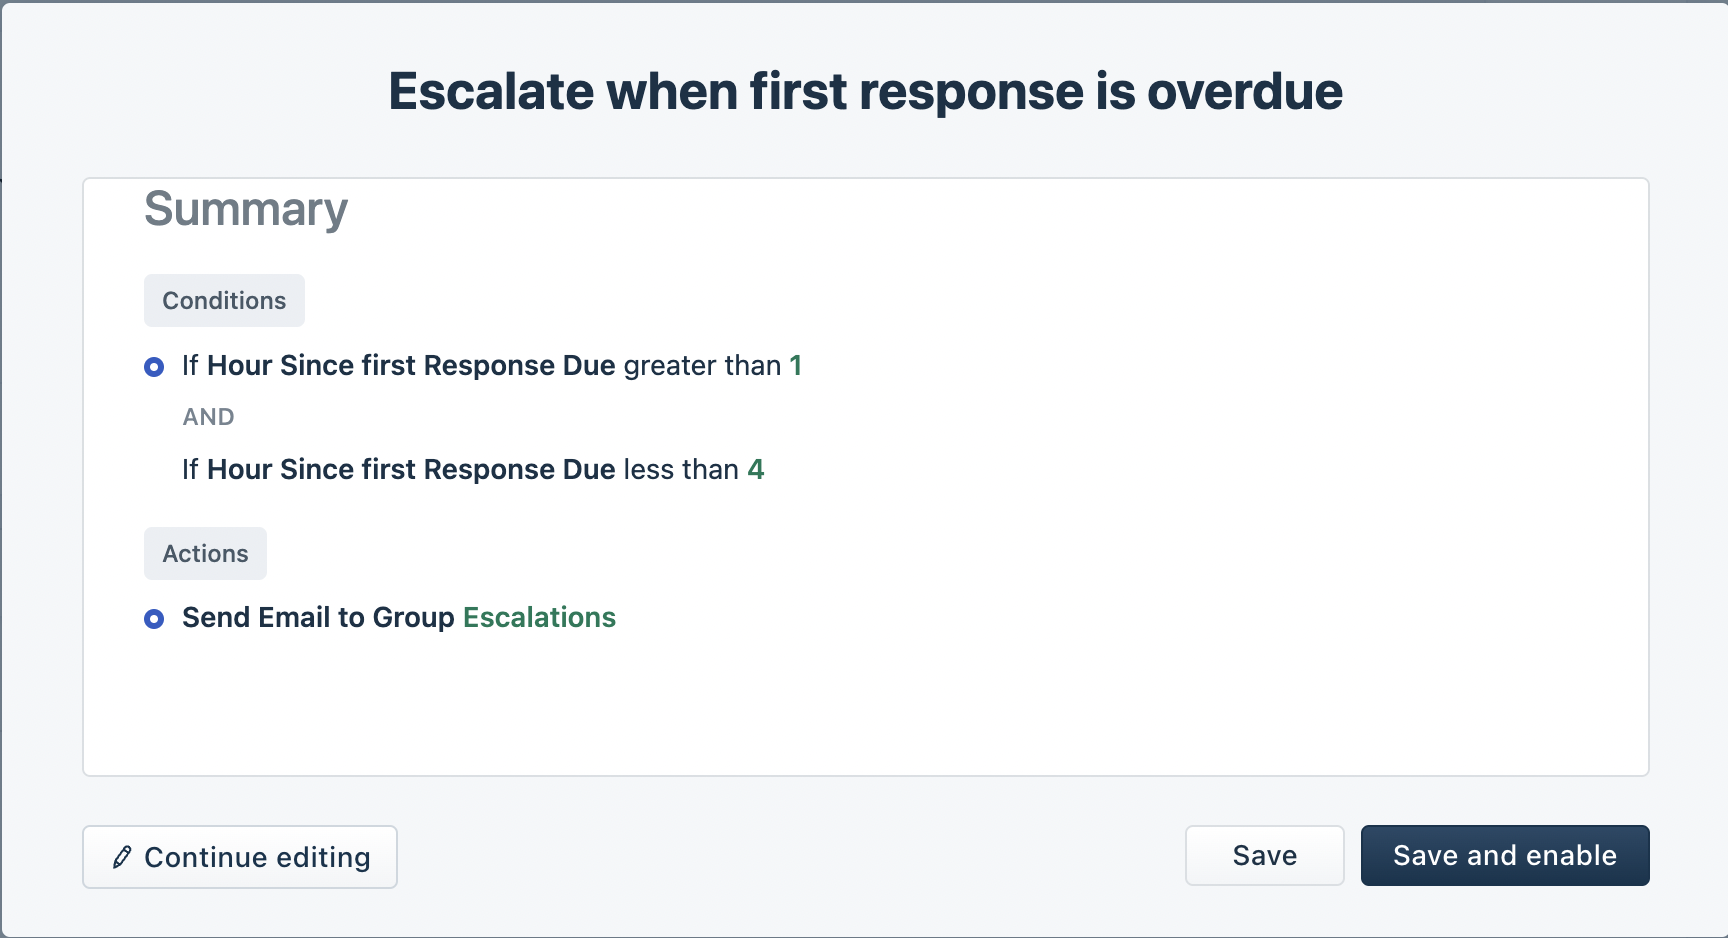Select the radio marker next to Send Email to Group
This screenshot has width=1728, height=938.
point(154,619)
